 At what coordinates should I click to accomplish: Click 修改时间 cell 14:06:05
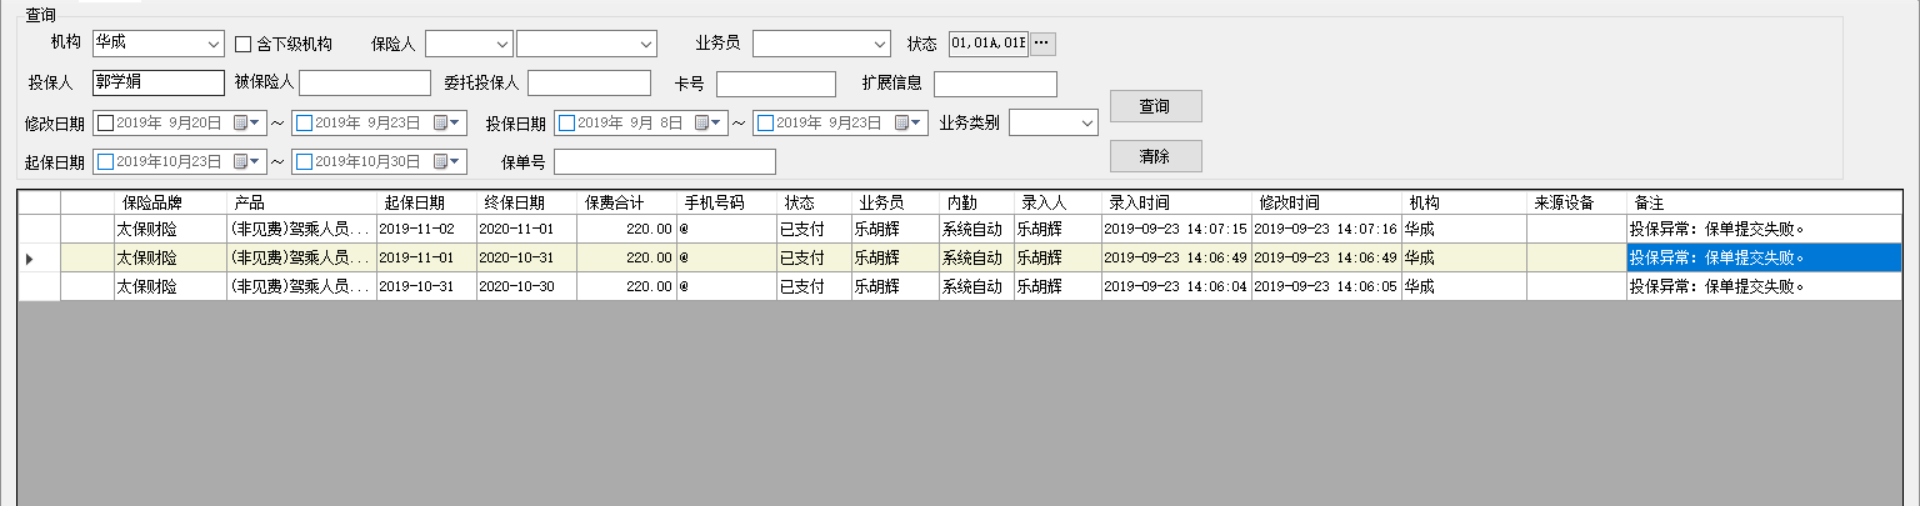tap(1326, 286)
